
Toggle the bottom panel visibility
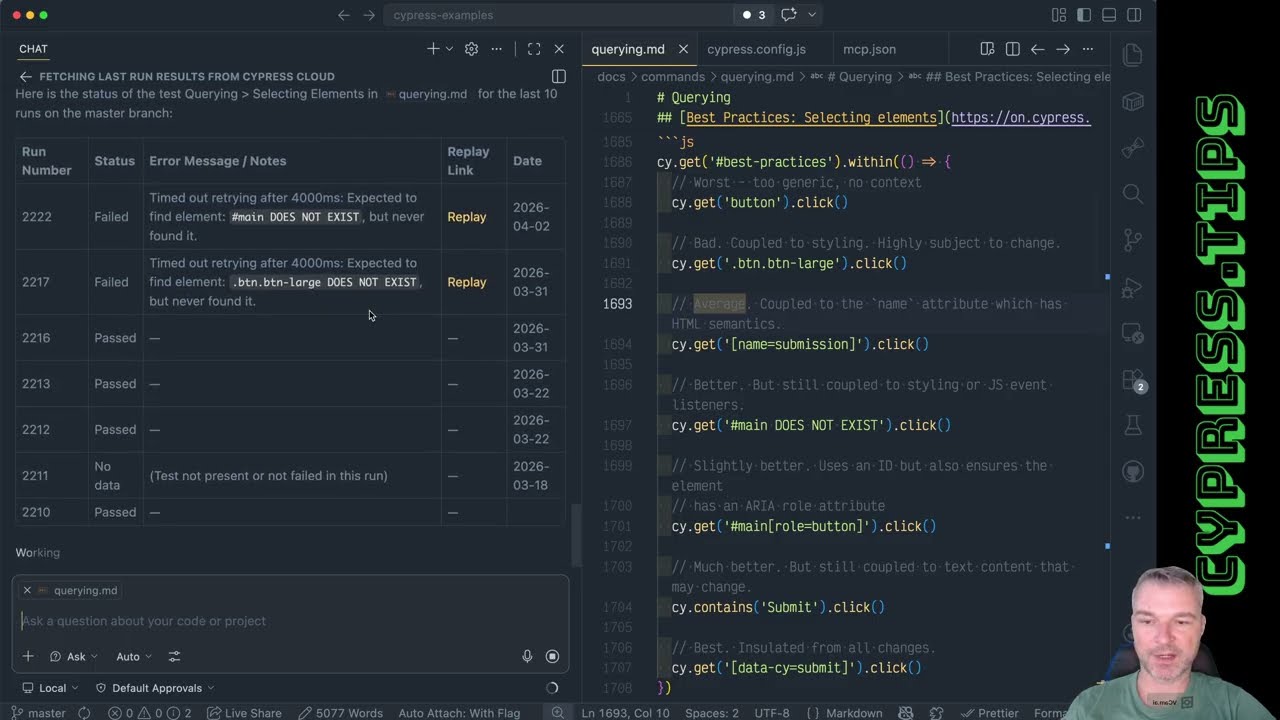(1109, 15)
